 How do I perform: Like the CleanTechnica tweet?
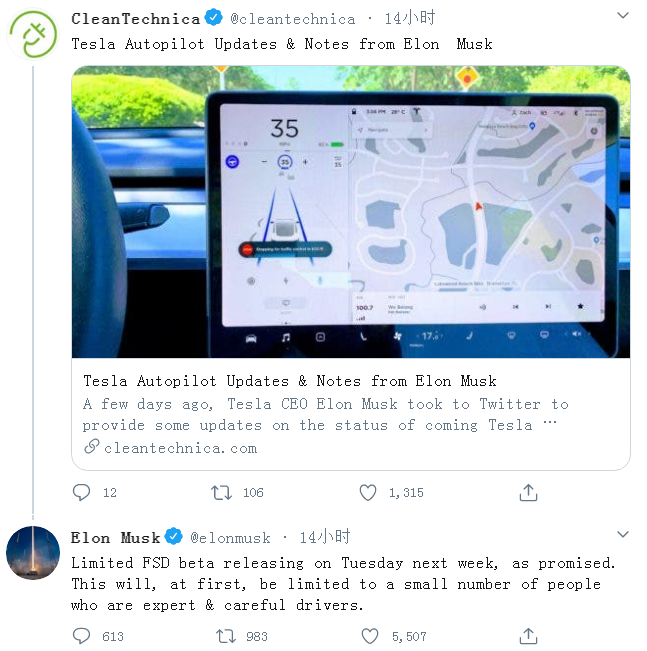click(368, 492)
